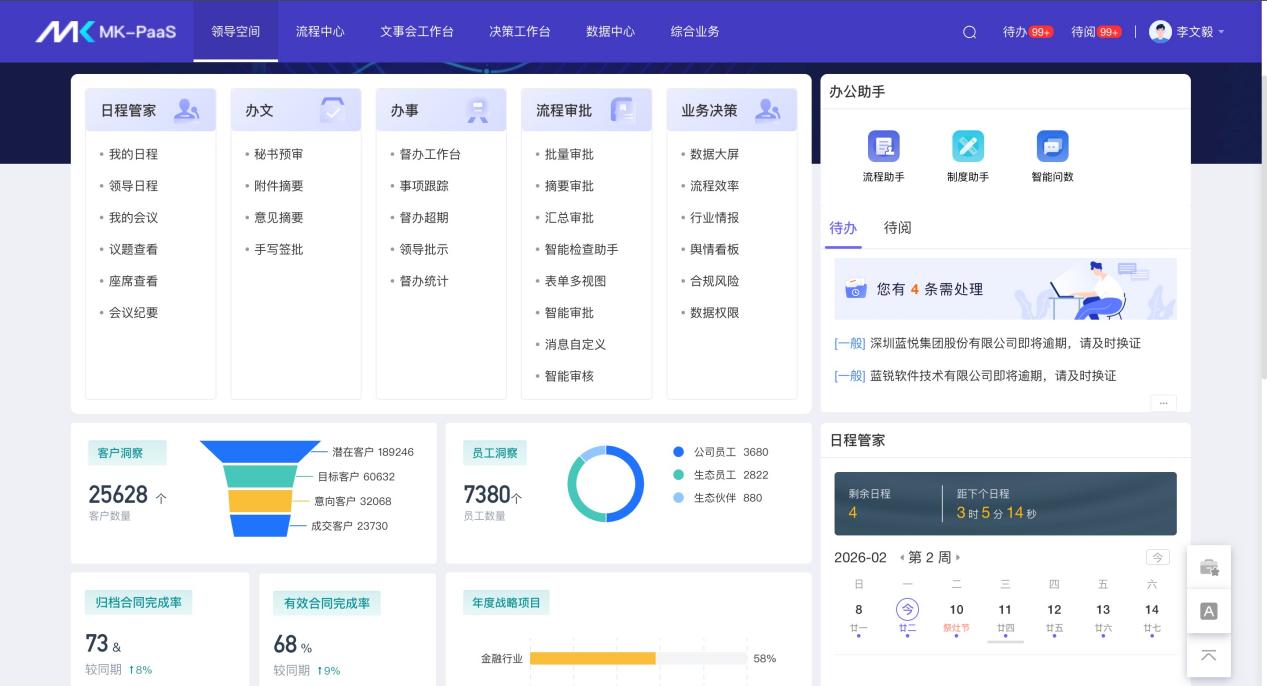Go to next week arrow

958,557
